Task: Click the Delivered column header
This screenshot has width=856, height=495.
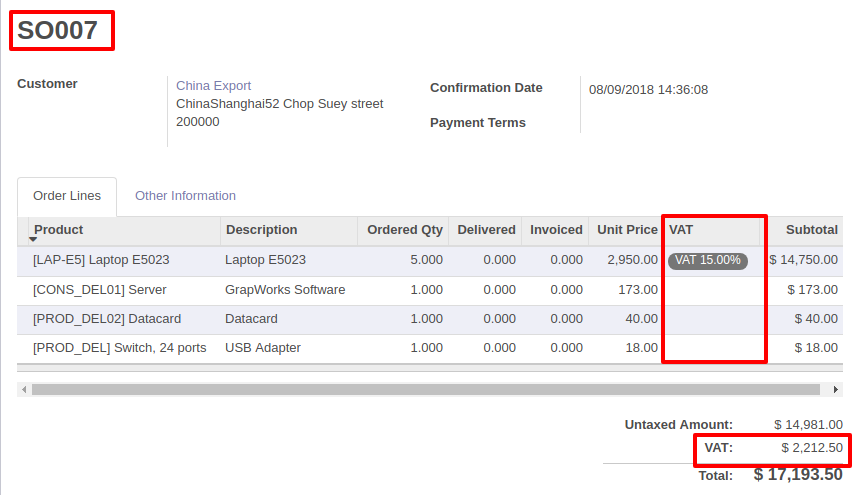Action: pyautogui.click(x=486, y=230)
